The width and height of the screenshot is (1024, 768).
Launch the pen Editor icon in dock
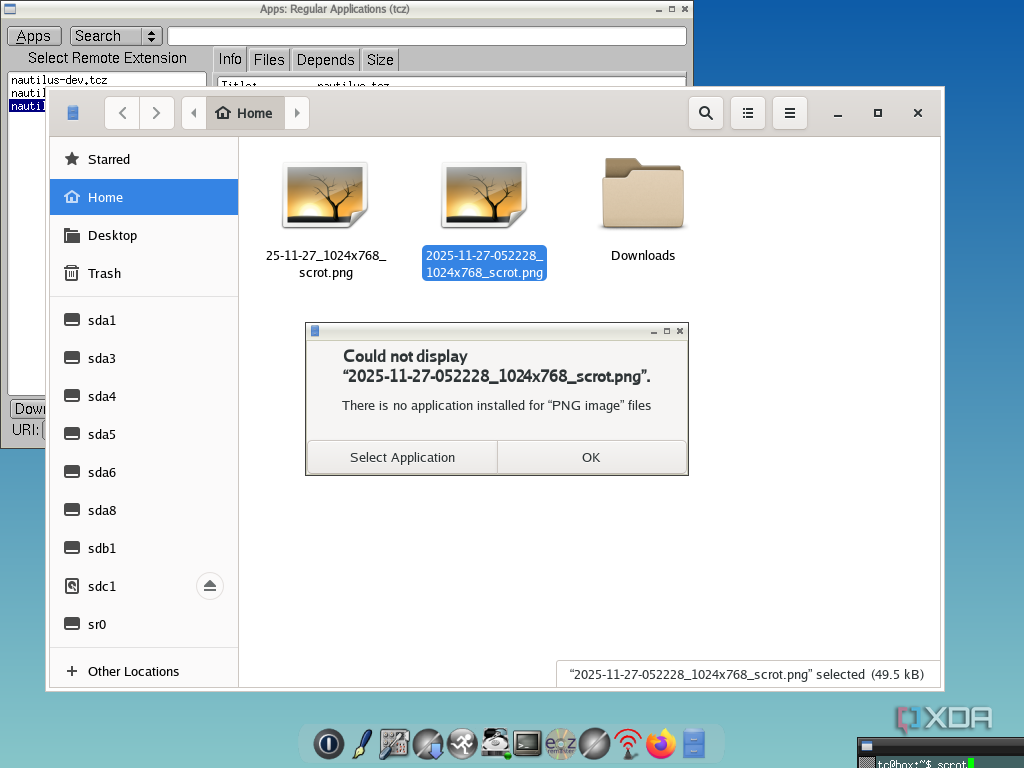click(x=362, y=744)
